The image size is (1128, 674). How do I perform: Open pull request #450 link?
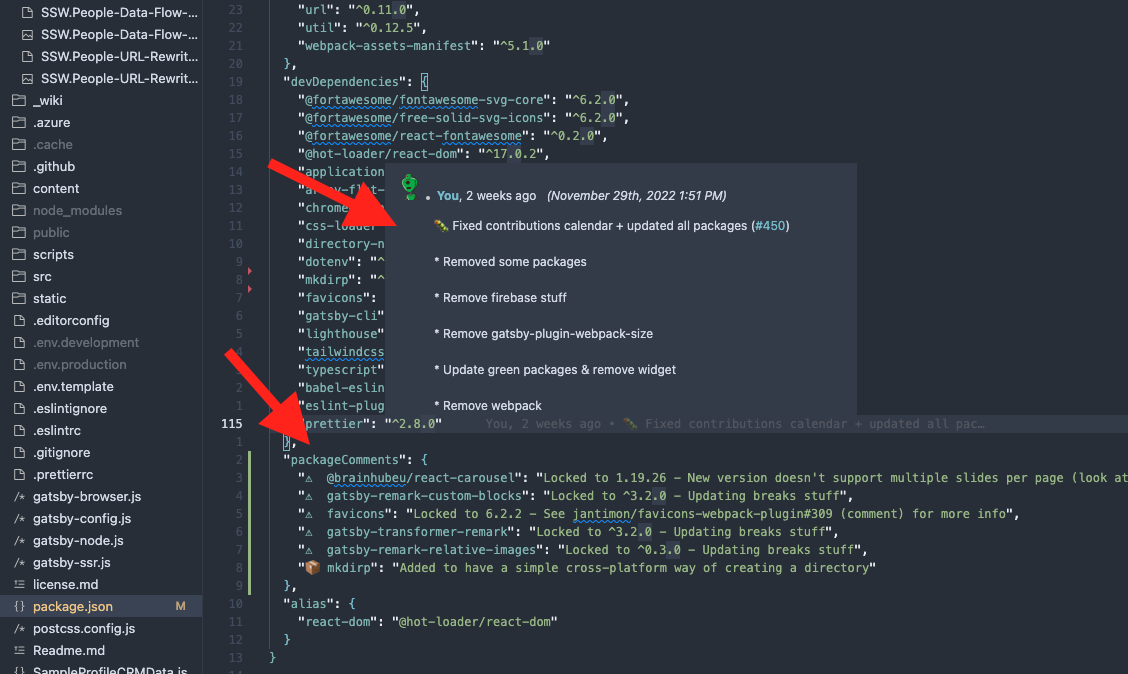point(769,226)
